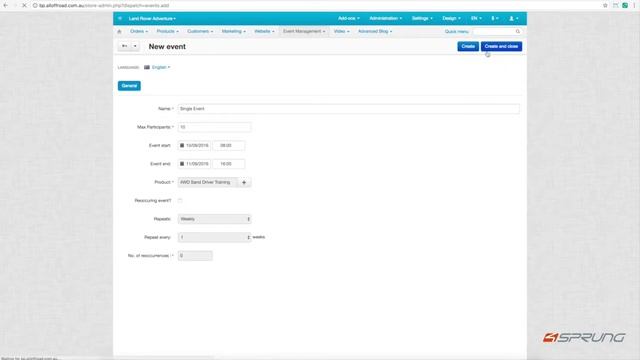Image resolution: width=640 pixels, height=360 pixels.
Task: Click the browser back arrow
Action: (x=6, y=5)
